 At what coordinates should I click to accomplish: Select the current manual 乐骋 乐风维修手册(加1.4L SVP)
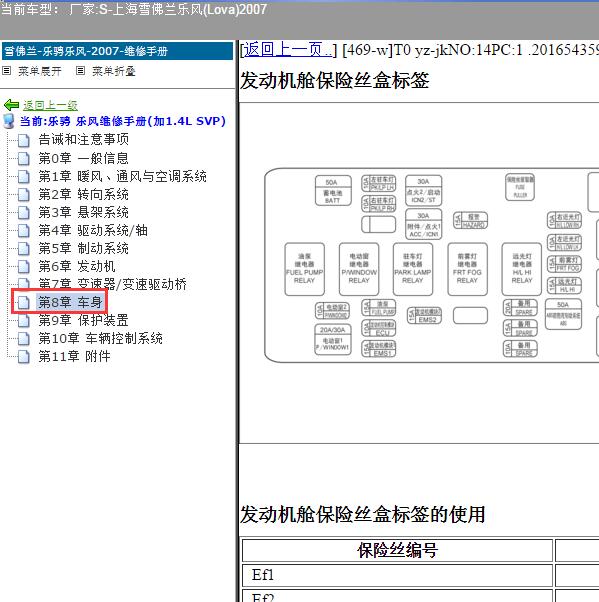click(x=122, y=121)
